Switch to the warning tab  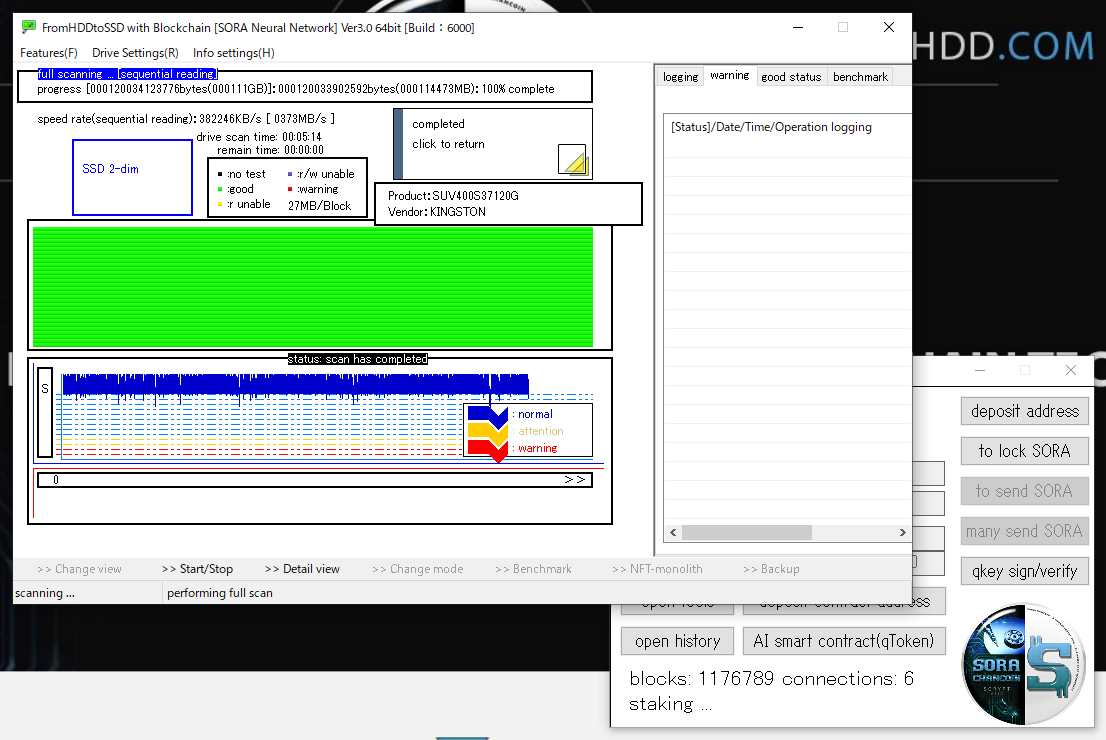729,75
